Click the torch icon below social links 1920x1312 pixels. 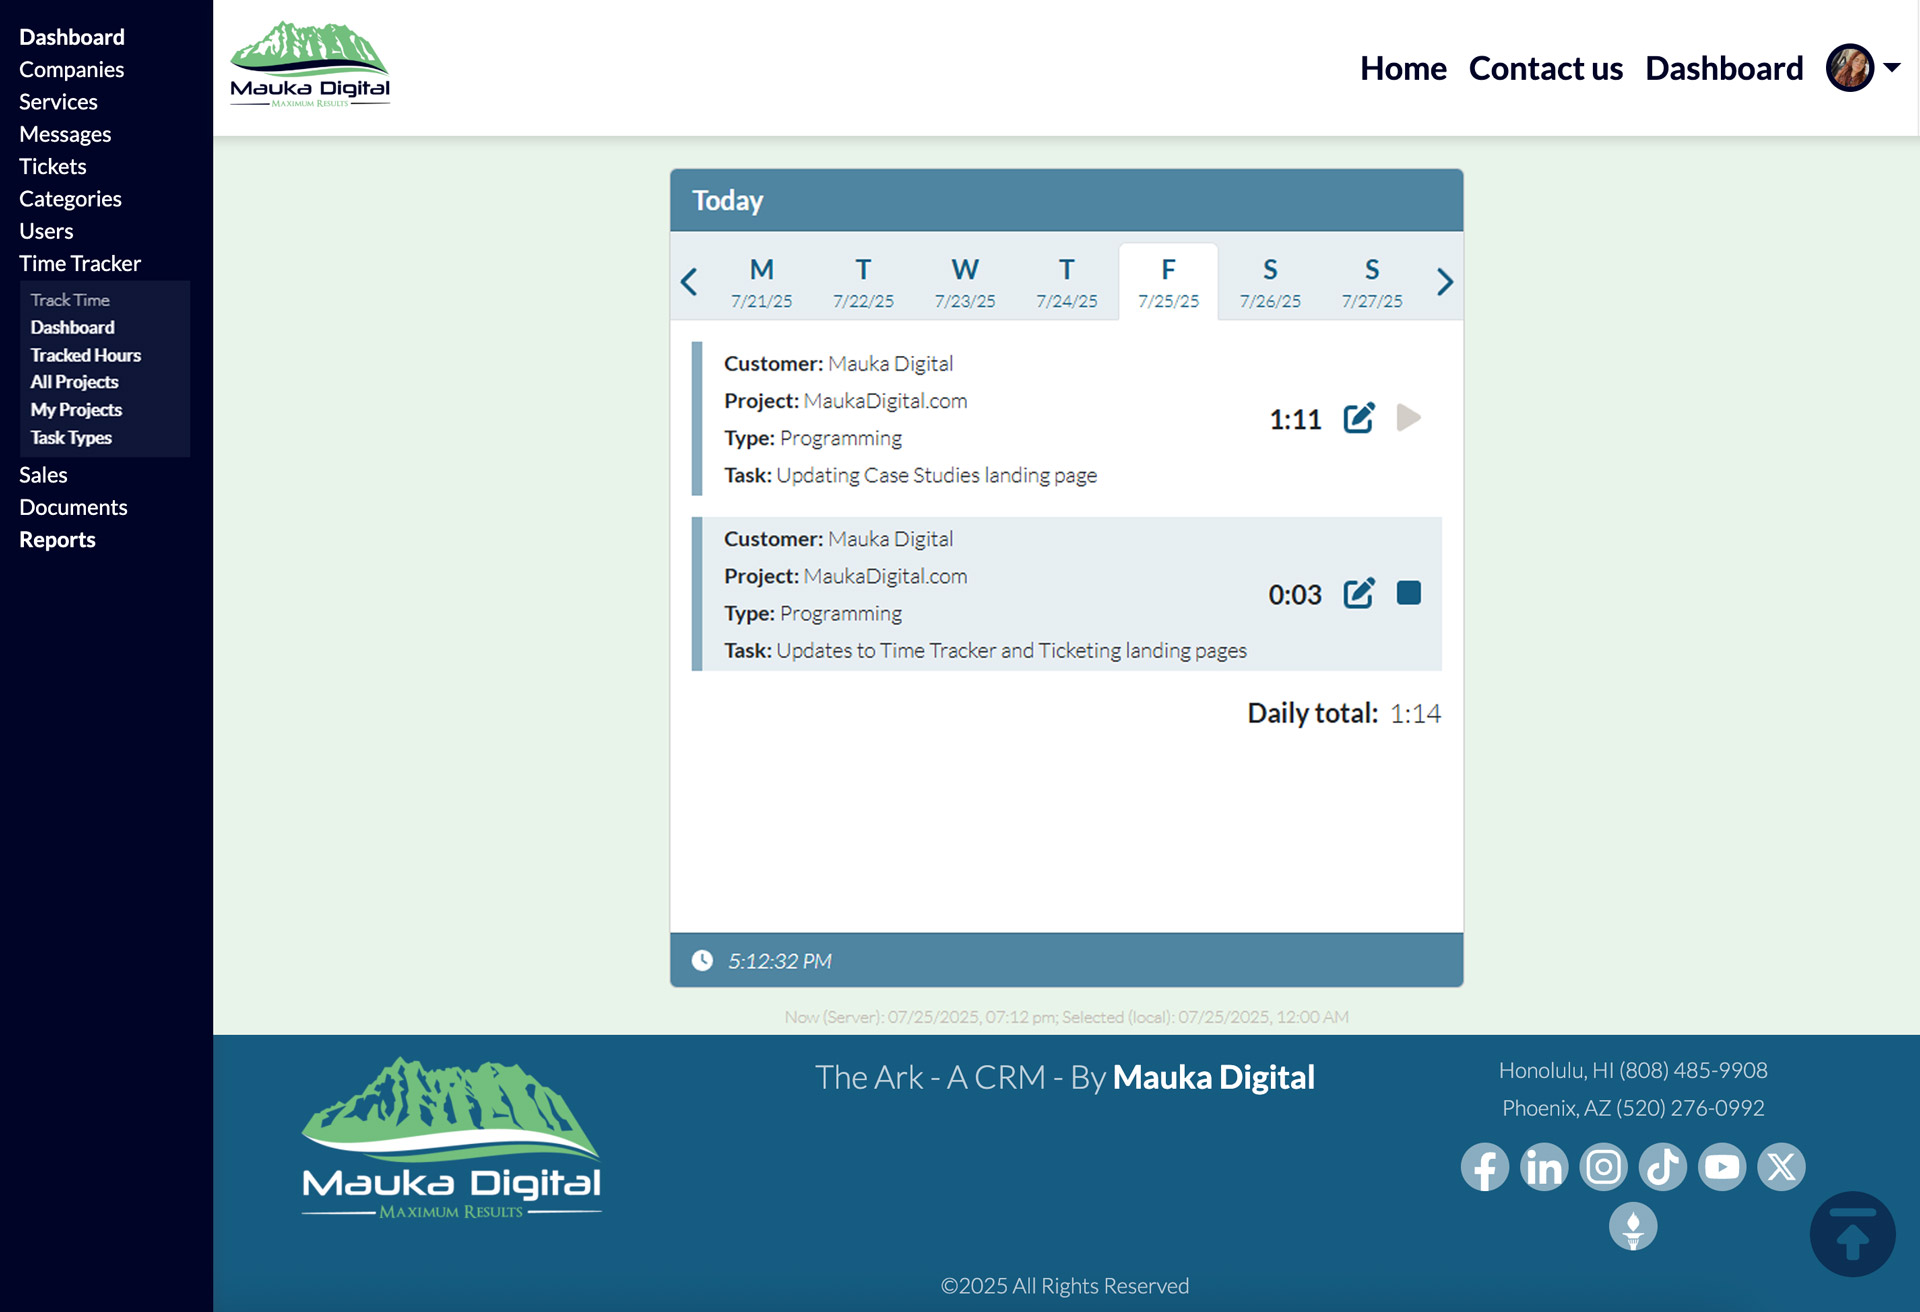1633,1226
